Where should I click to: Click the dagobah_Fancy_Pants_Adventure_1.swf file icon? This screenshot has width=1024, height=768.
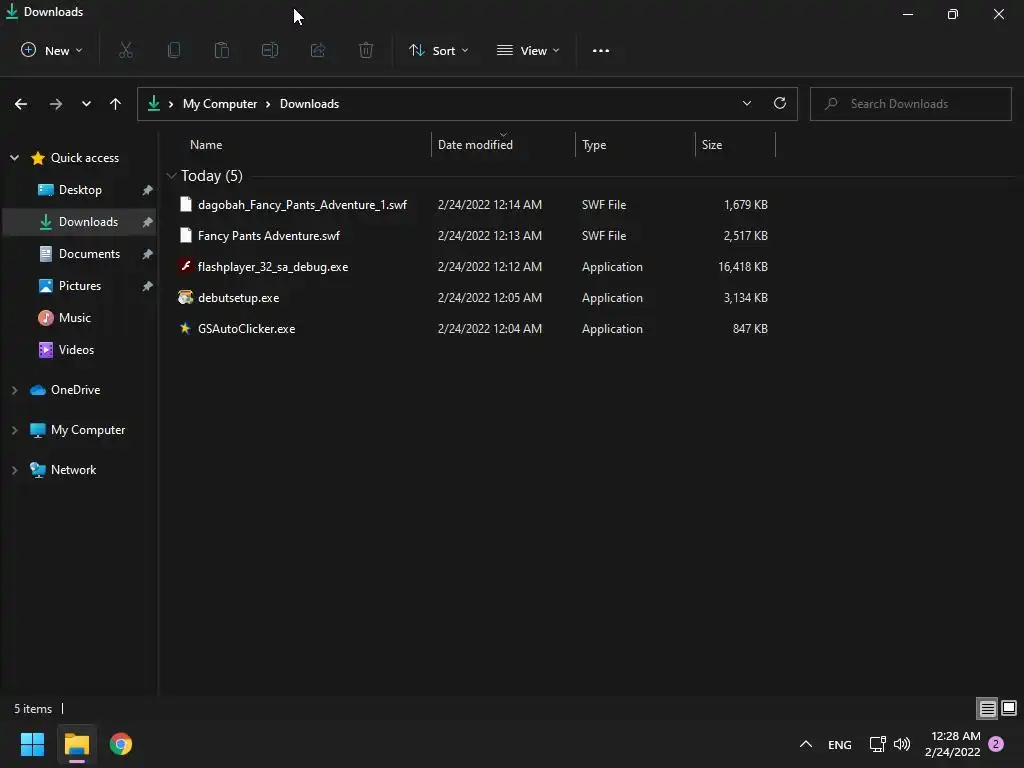pos(185,204)
